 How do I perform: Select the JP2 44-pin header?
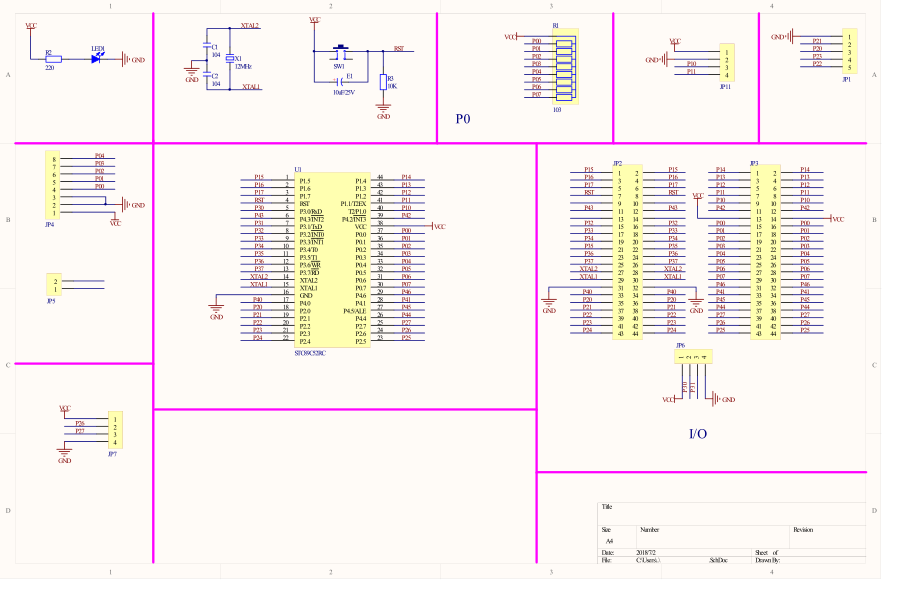coord(627,253)
